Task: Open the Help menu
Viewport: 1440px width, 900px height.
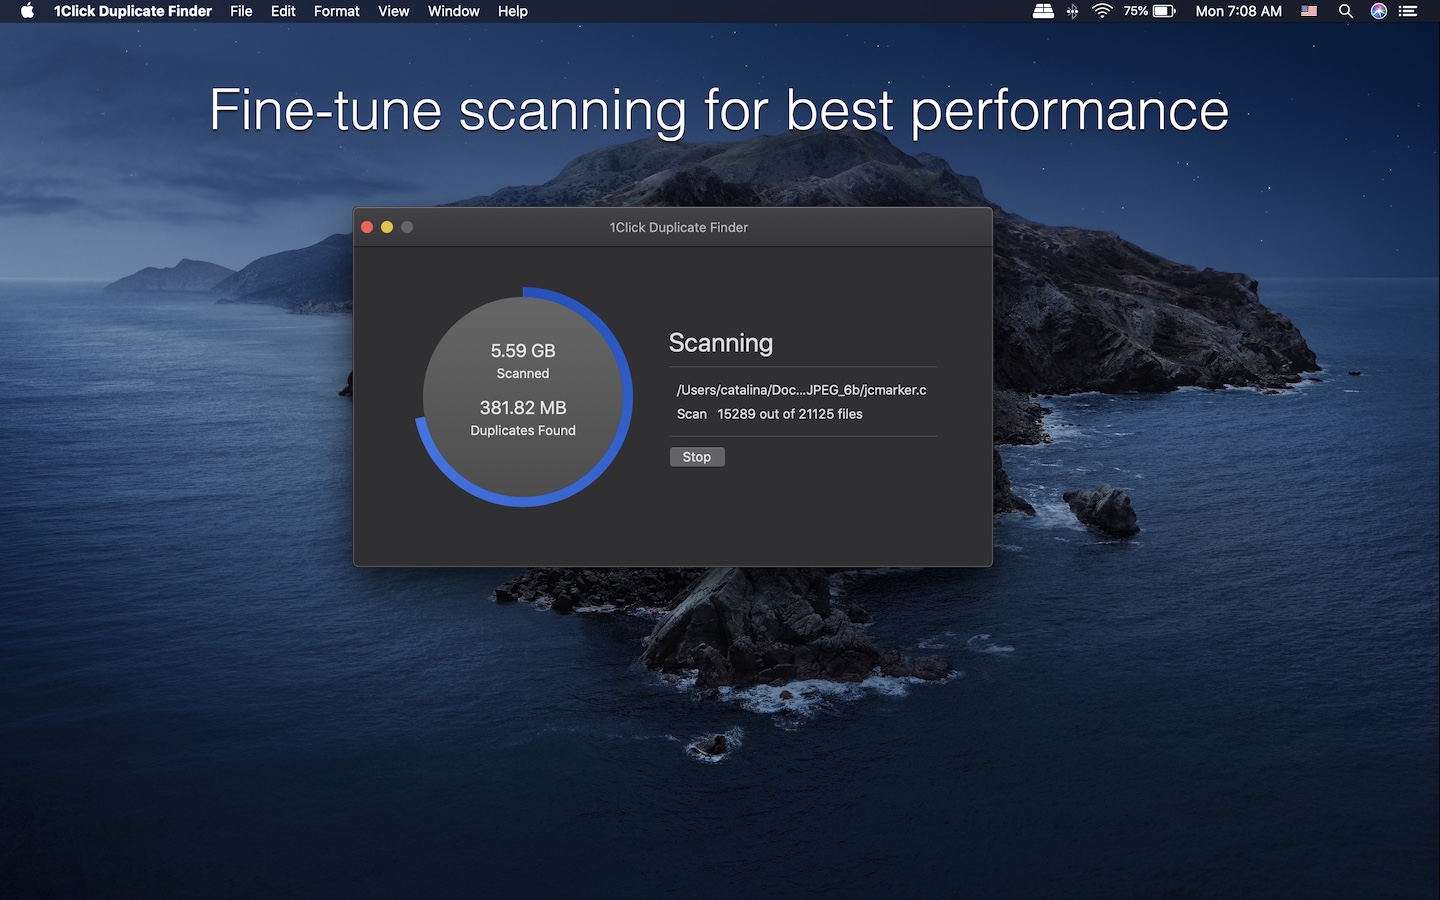Action: (512, 11)
